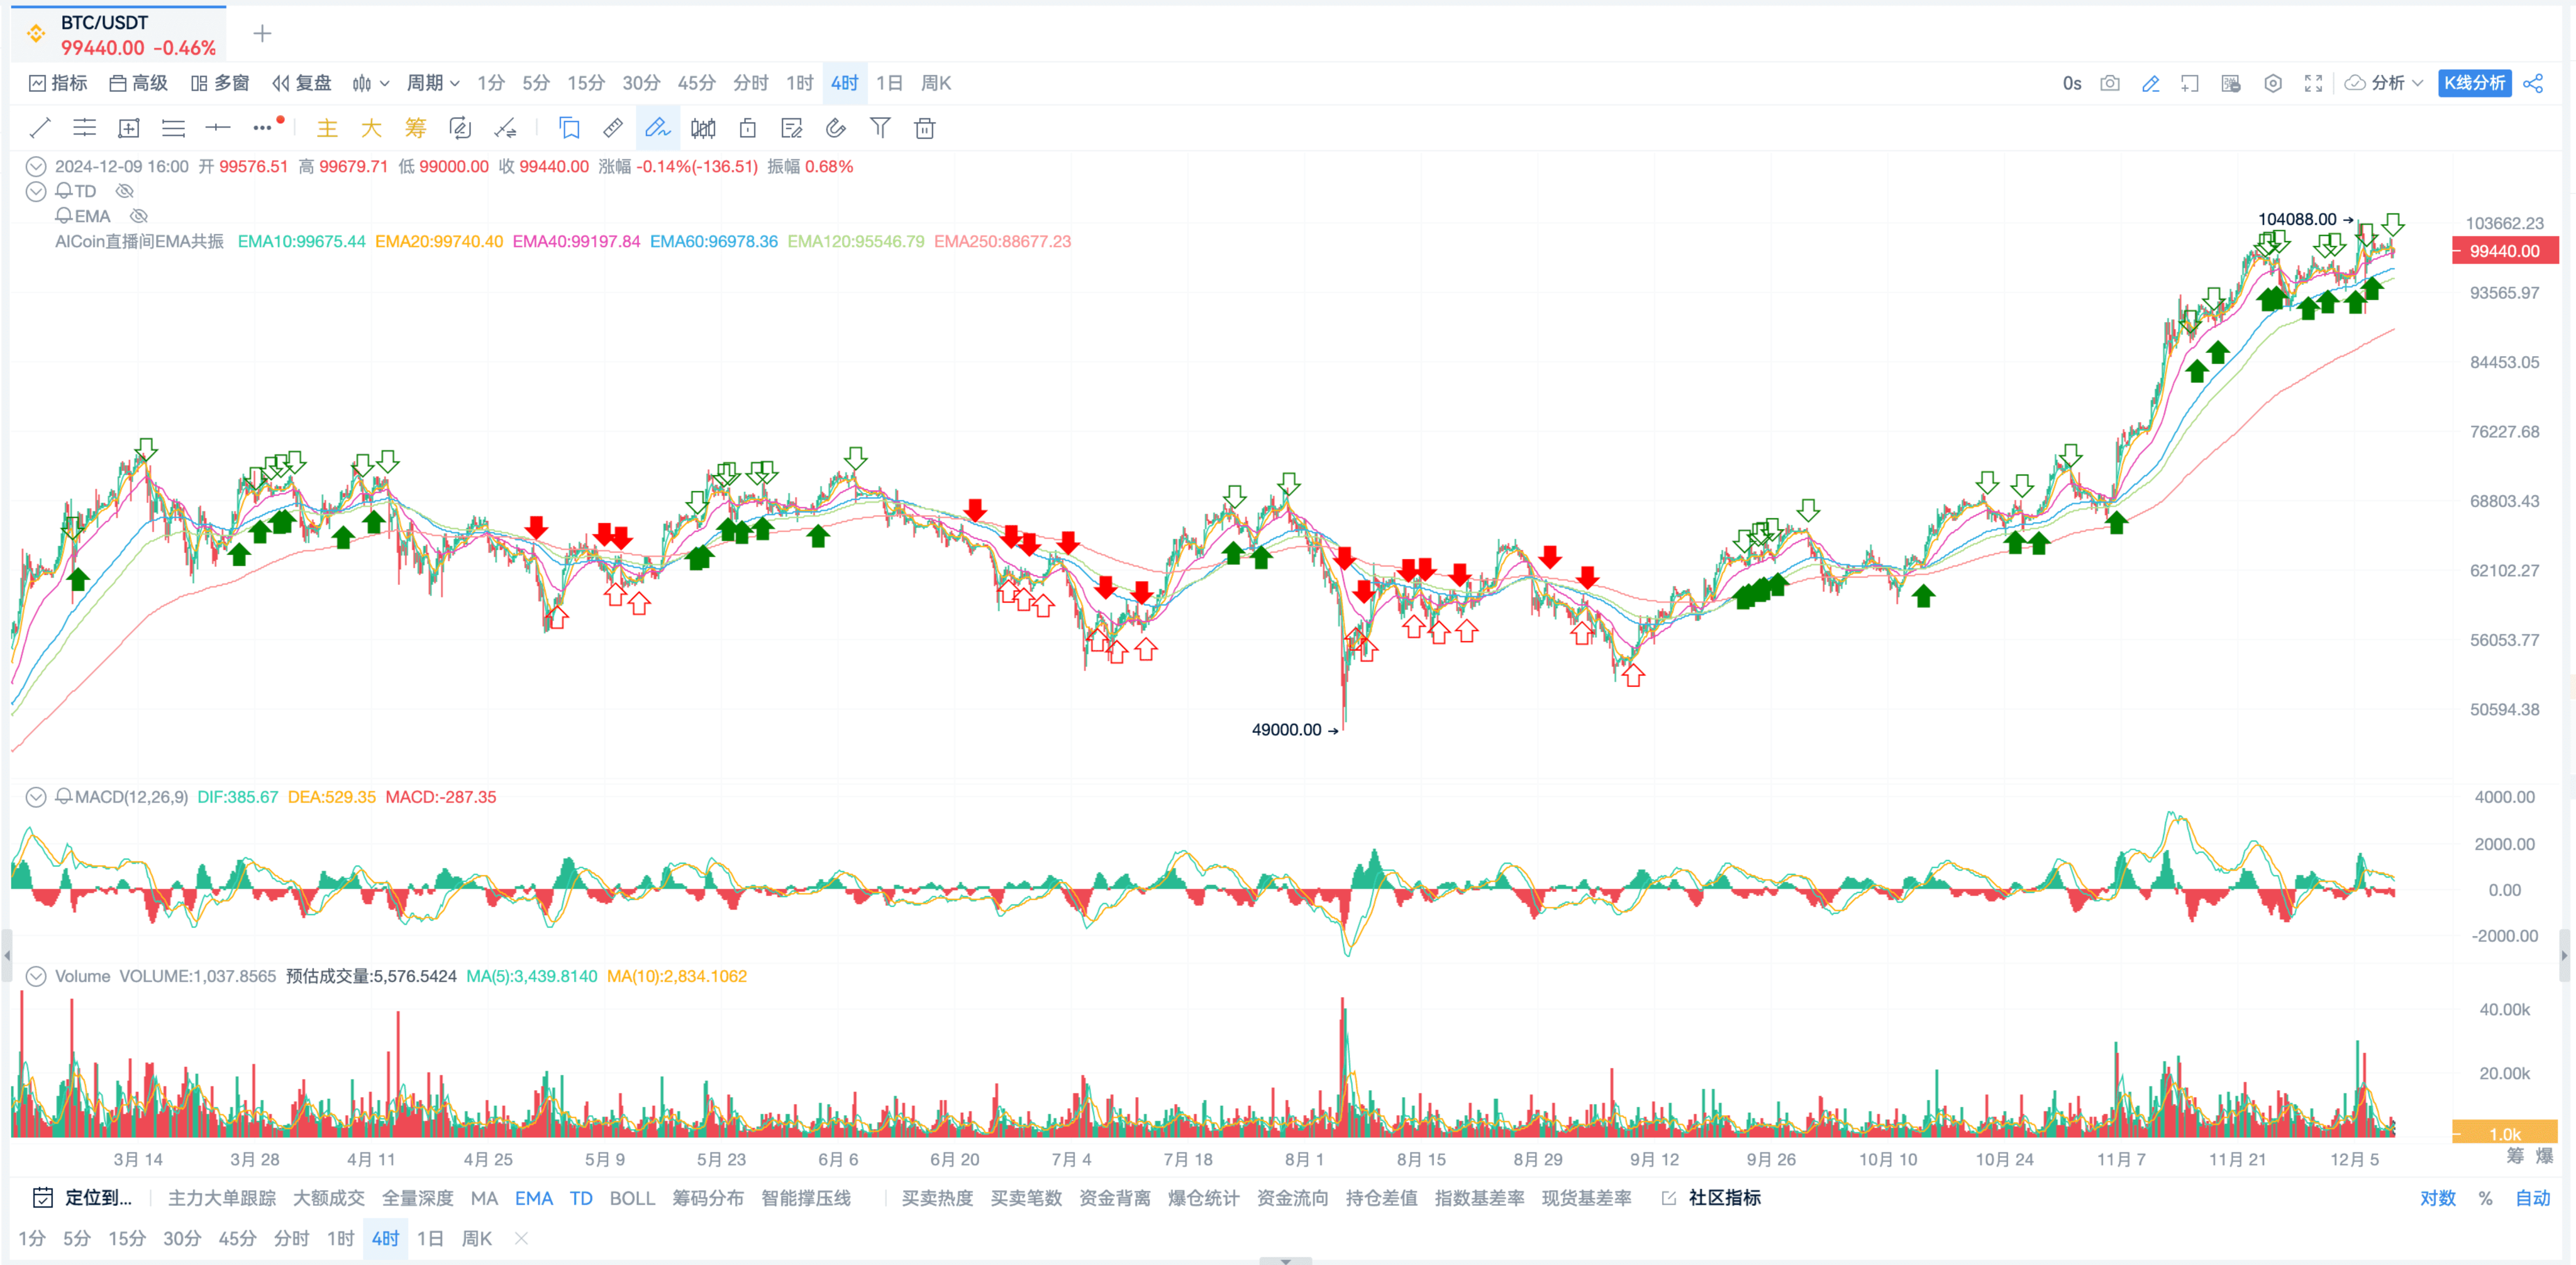Collapse the Volume panel

36,976
